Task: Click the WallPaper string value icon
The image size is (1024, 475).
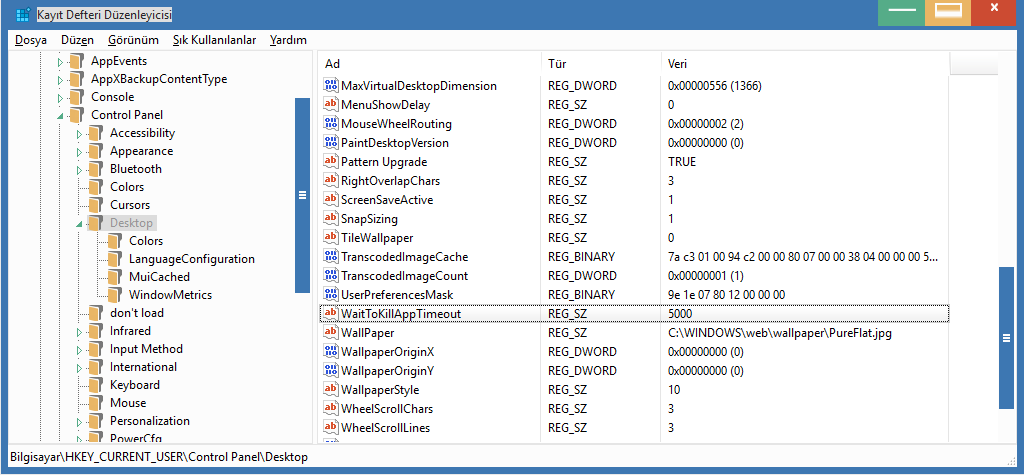Action: [331, 333]
